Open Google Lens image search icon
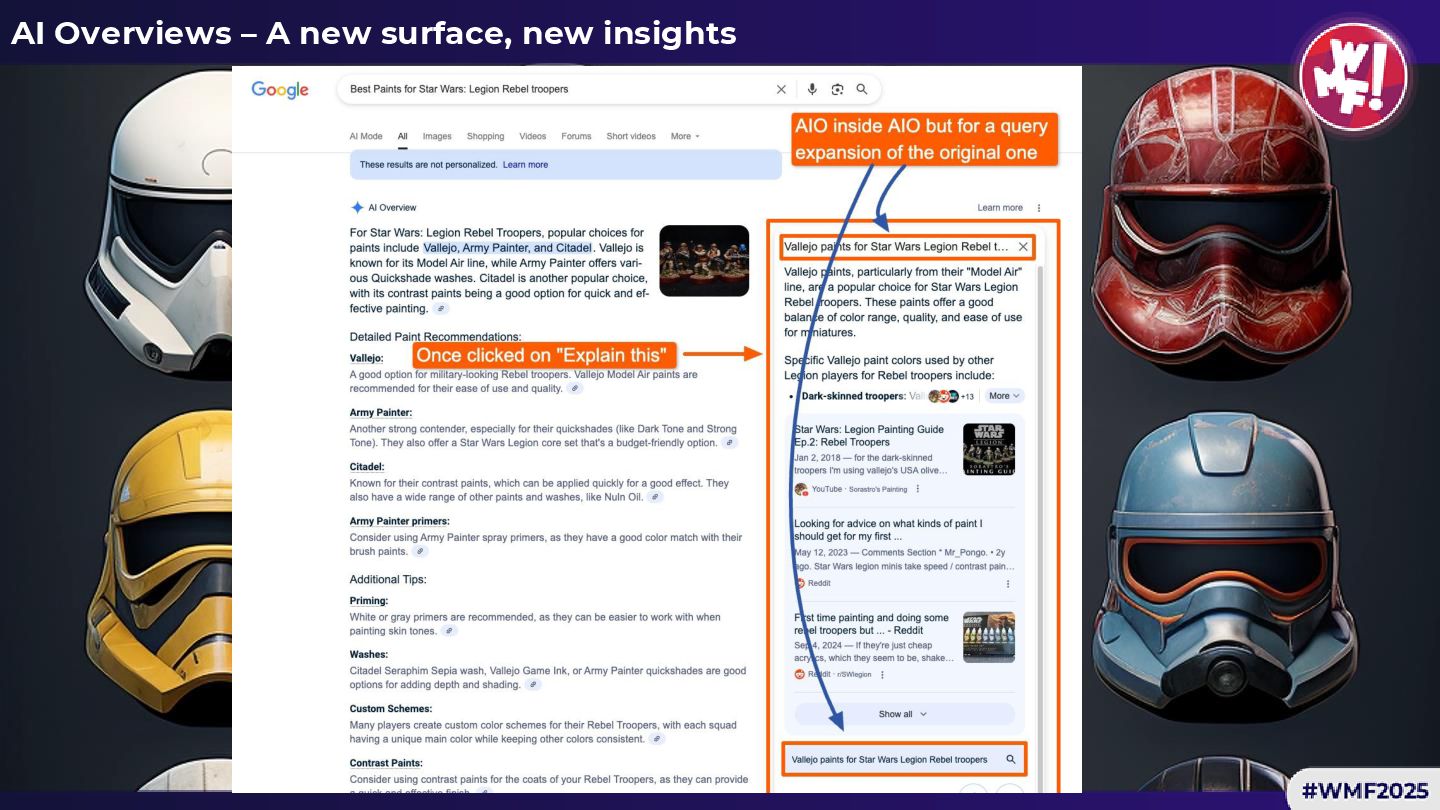This screenshot has height=810, width=1440. (837, 89)
